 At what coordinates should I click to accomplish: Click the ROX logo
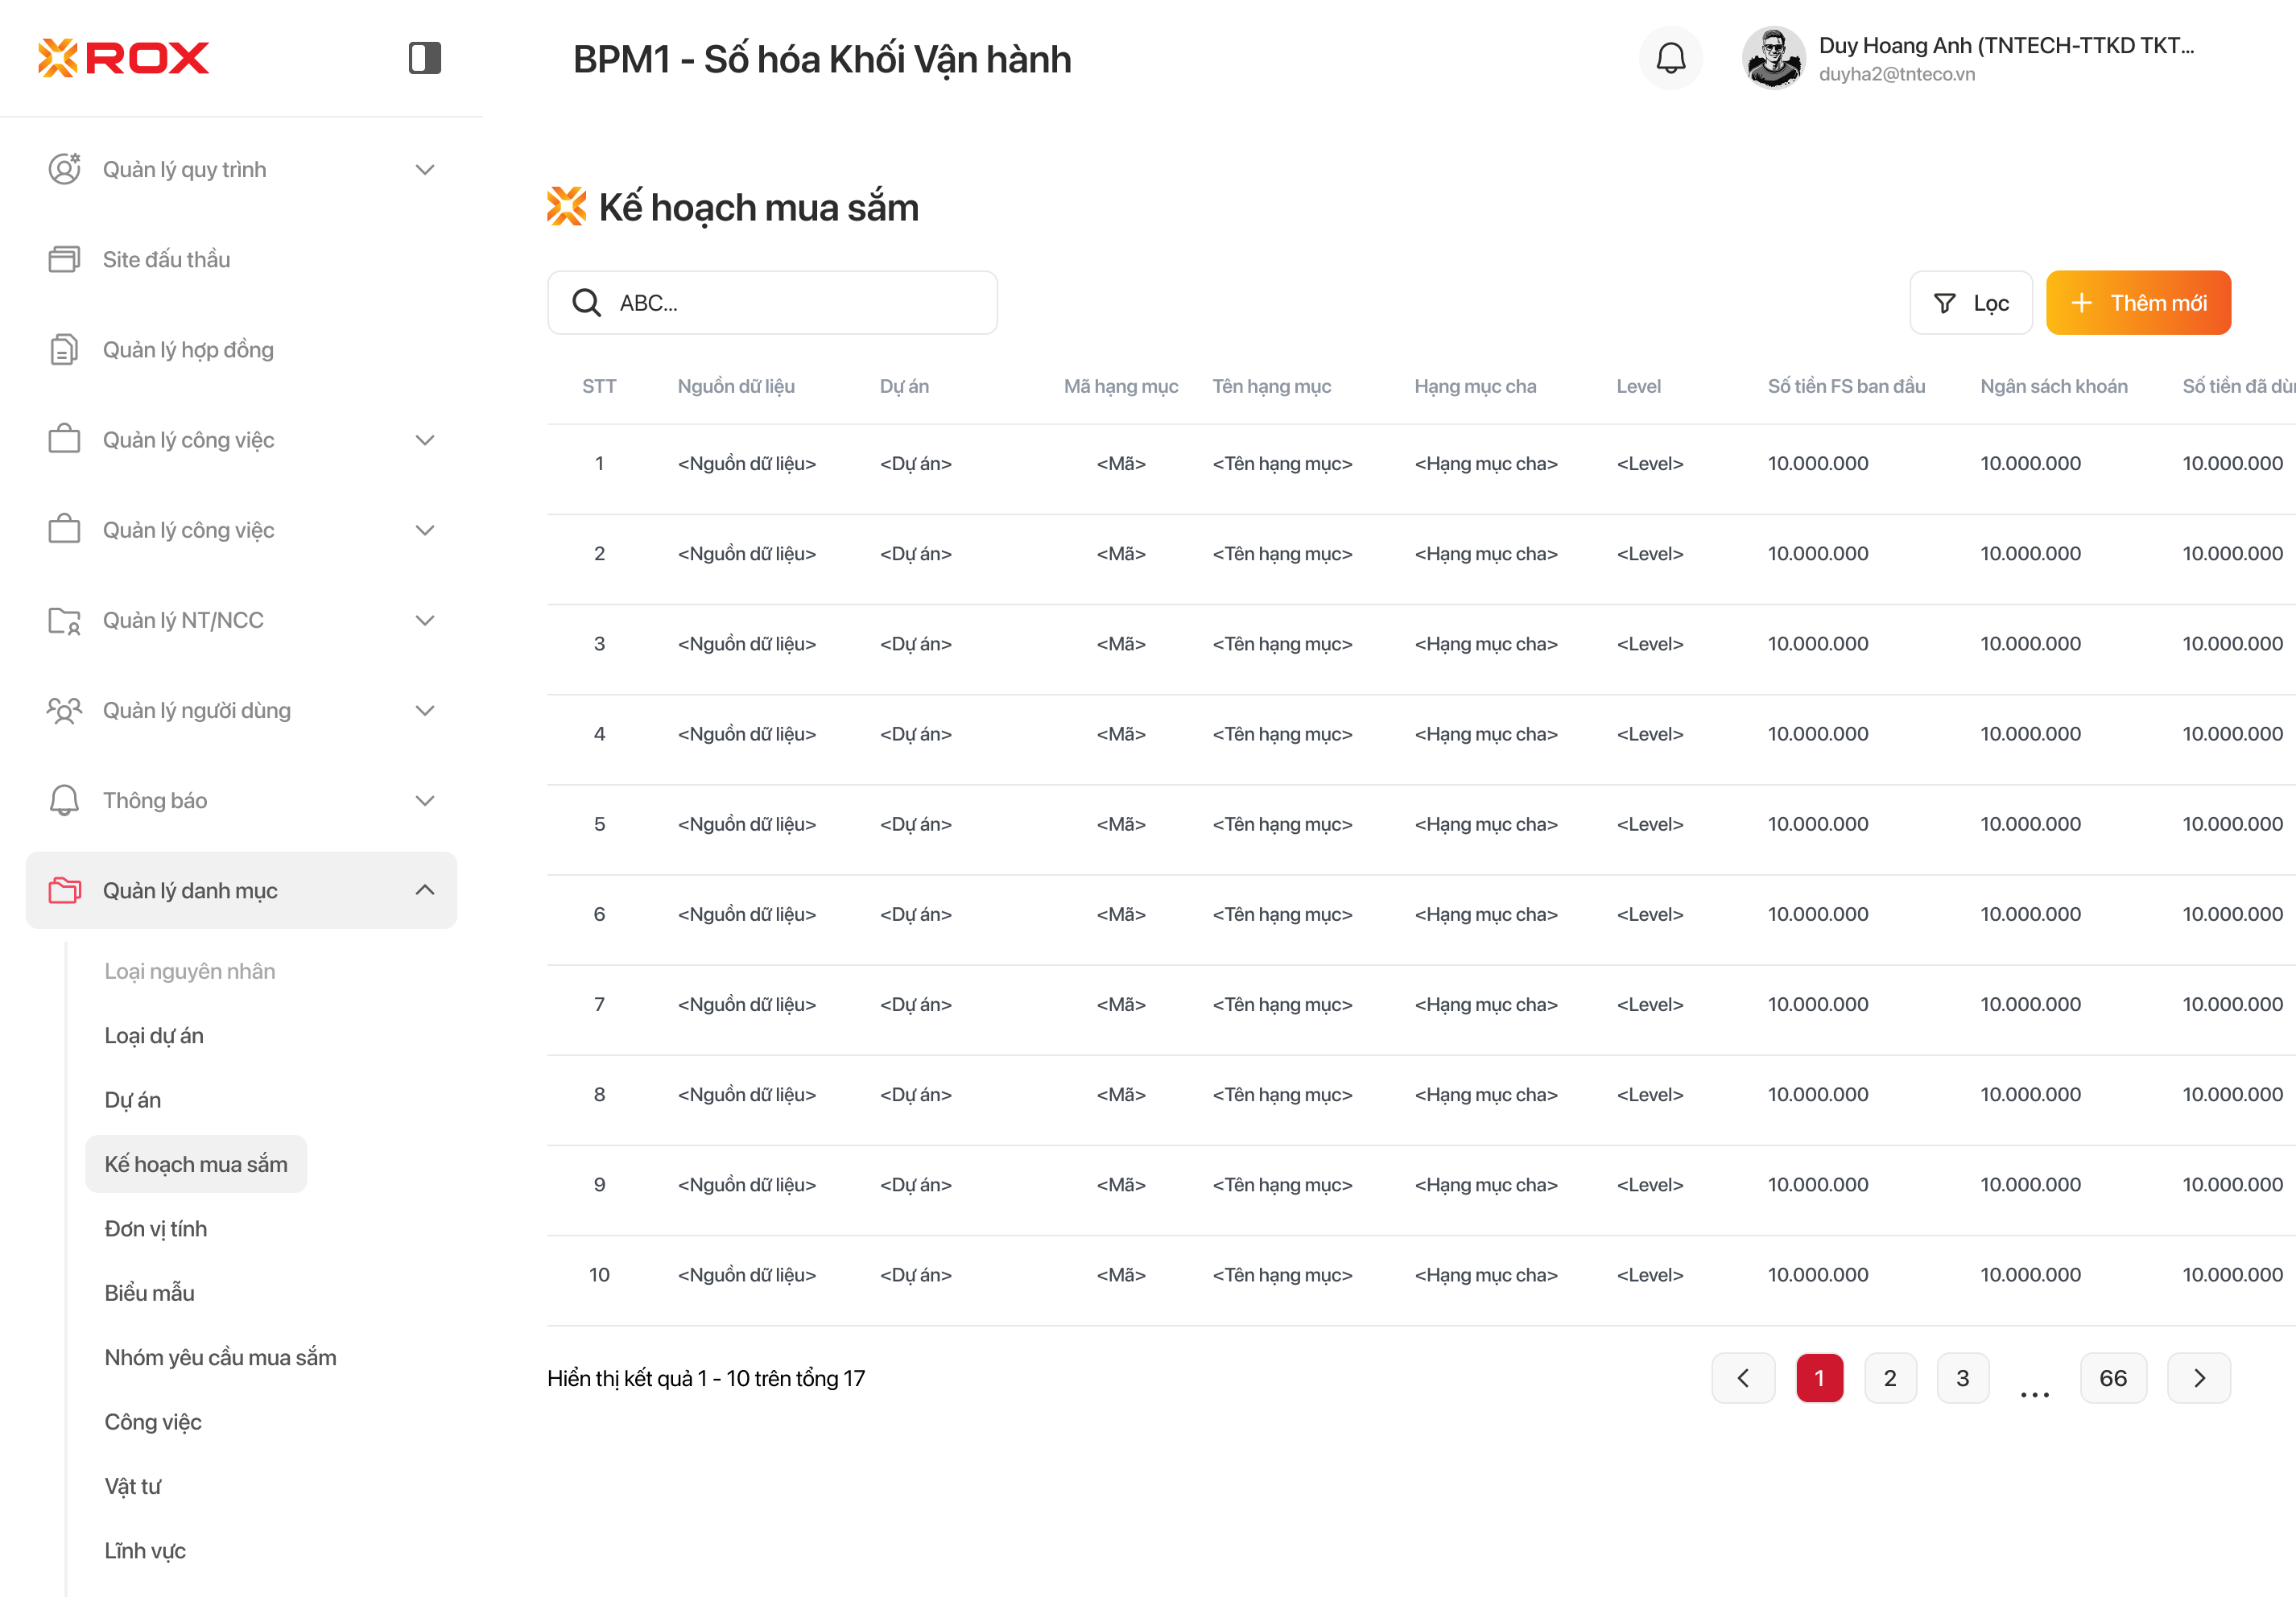click(123, 58)
